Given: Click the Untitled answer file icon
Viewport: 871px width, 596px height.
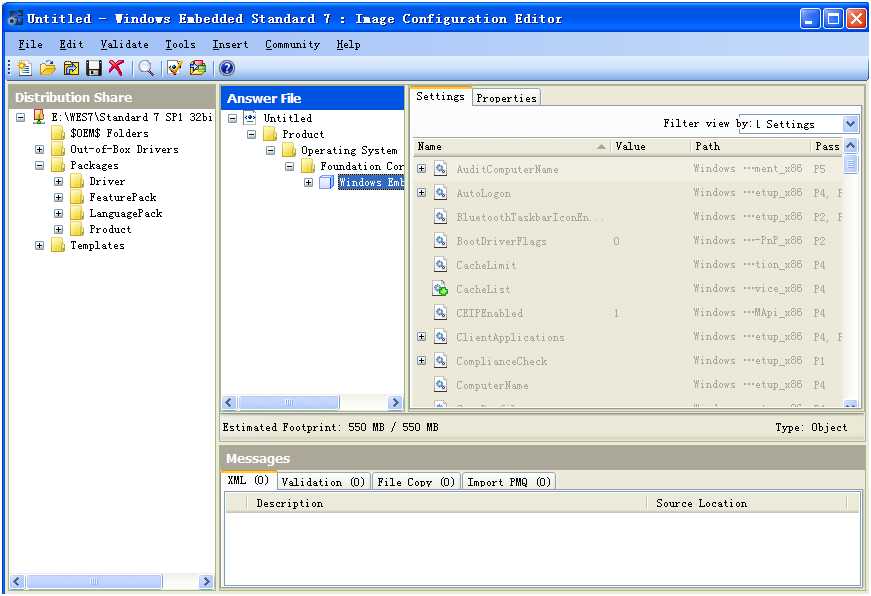Looking at the screenshot, I should [x=250, y=118].
